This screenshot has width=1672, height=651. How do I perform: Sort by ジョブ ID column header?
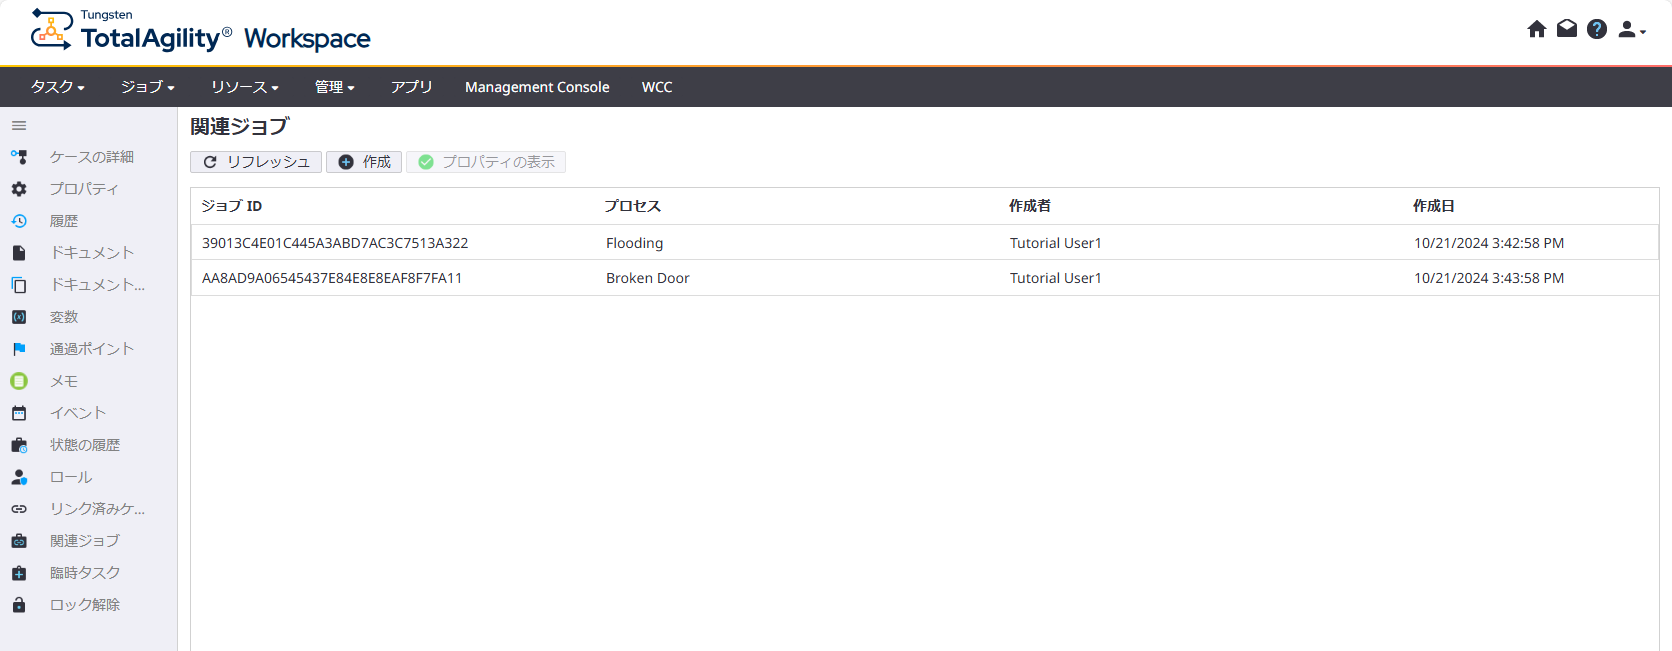232,206
